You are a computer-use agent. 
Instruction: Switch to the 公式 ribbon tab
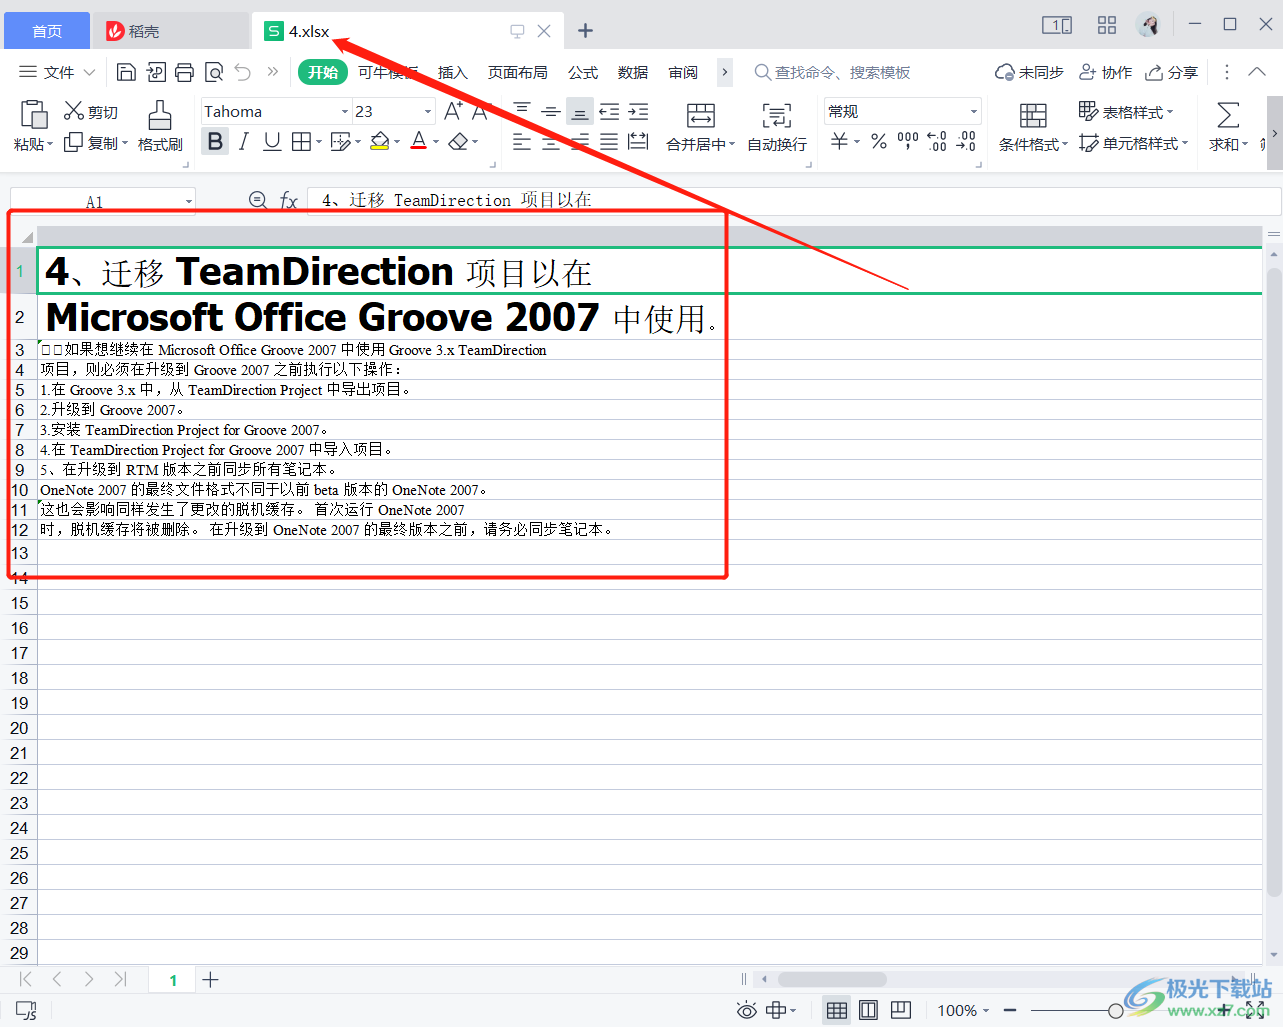pos(583,72)
